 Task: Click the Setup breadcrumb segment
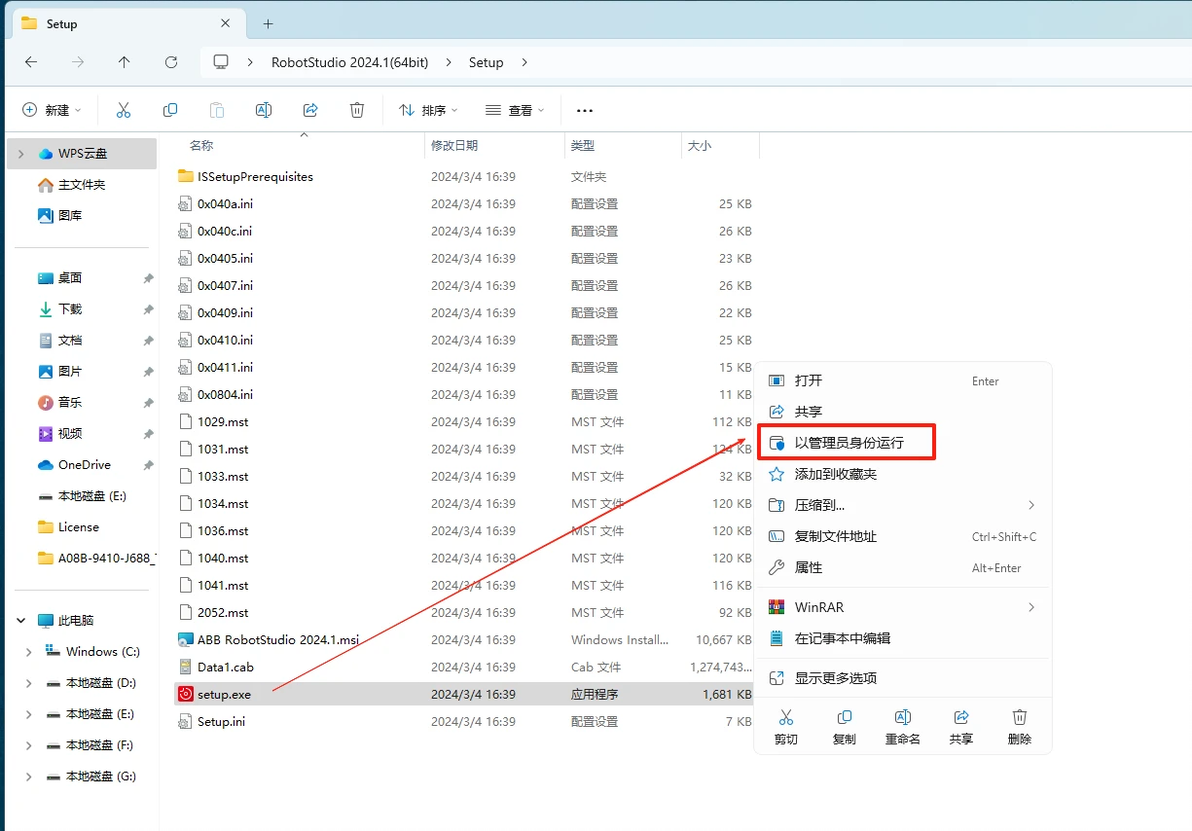pyautogui.click(x=486, y=62)
